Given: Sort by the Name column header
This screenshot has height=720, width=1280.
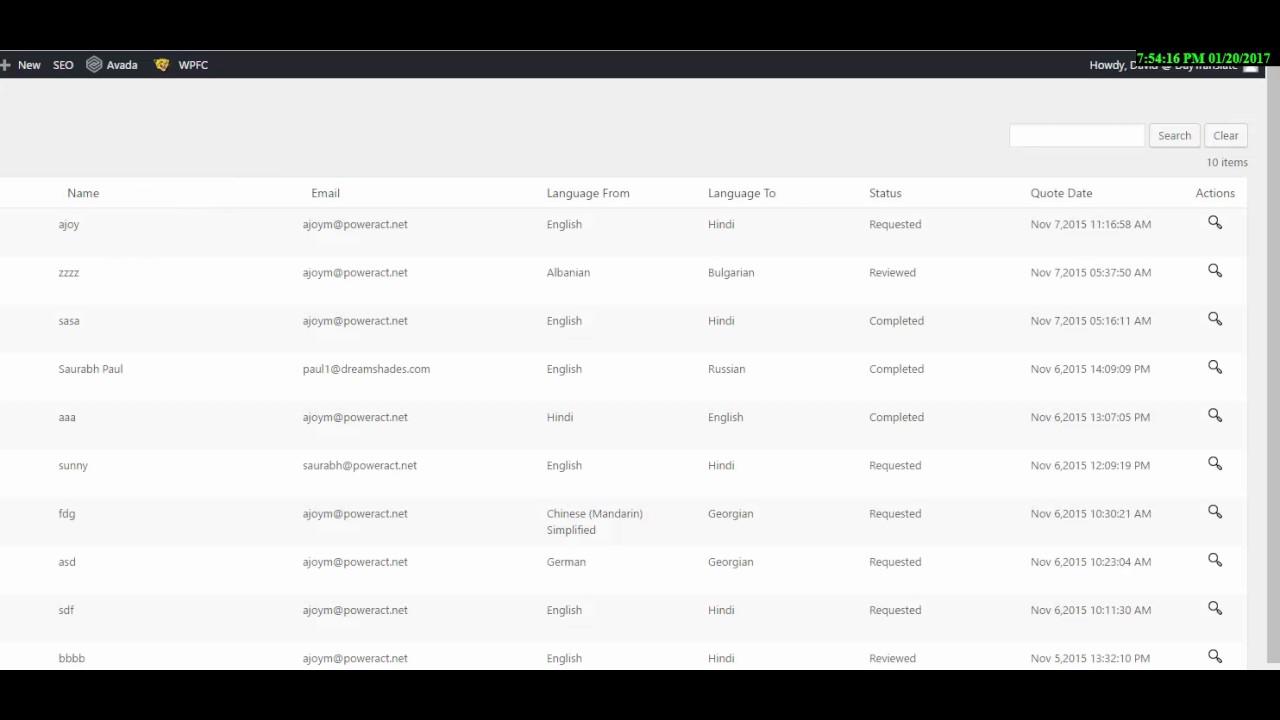Looking at the screenshot, I should point(83,193).
